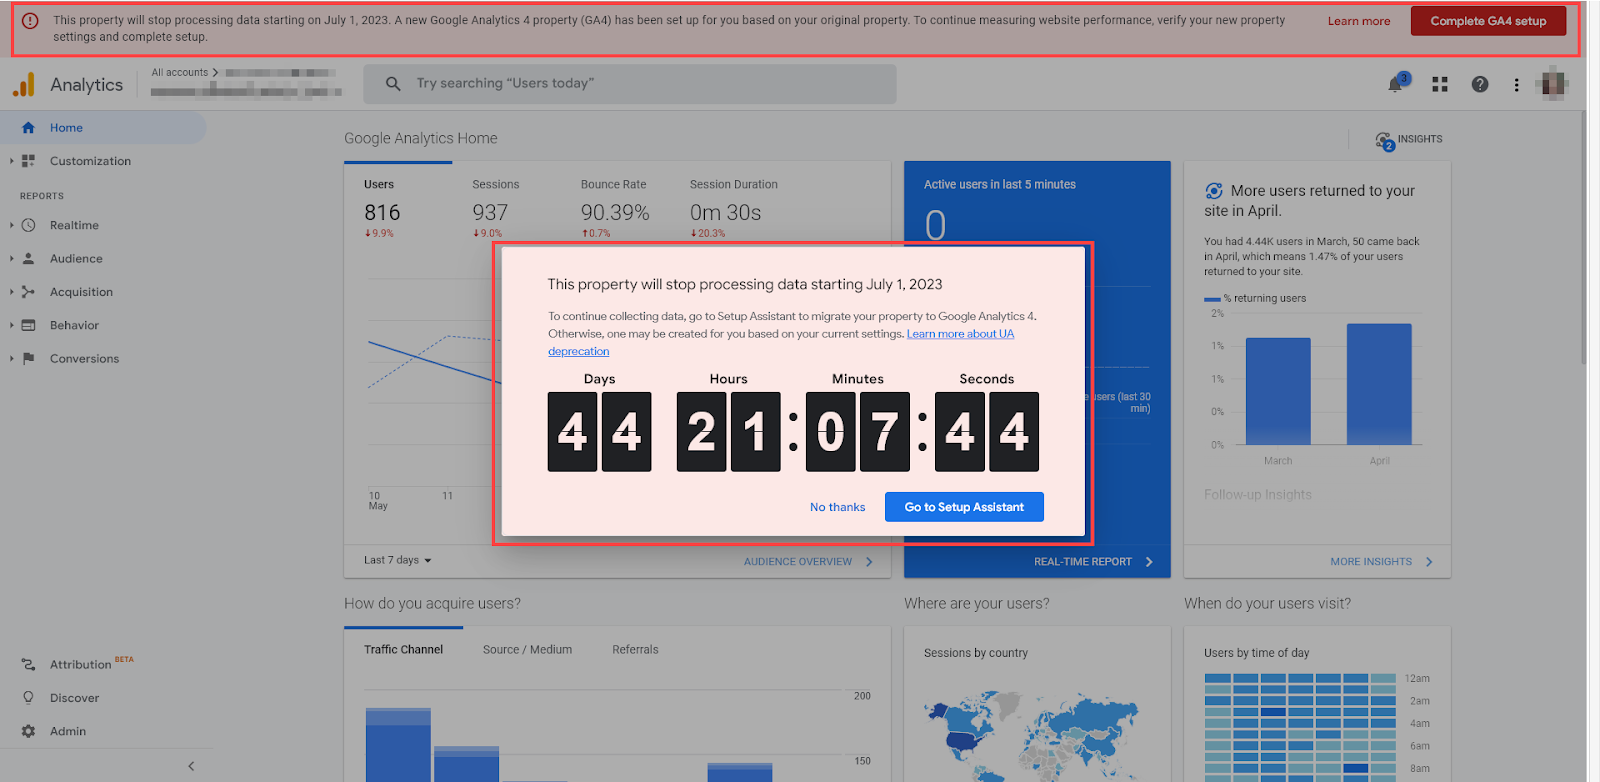Click the March bar in returning users chart

tap(1278, 391)
